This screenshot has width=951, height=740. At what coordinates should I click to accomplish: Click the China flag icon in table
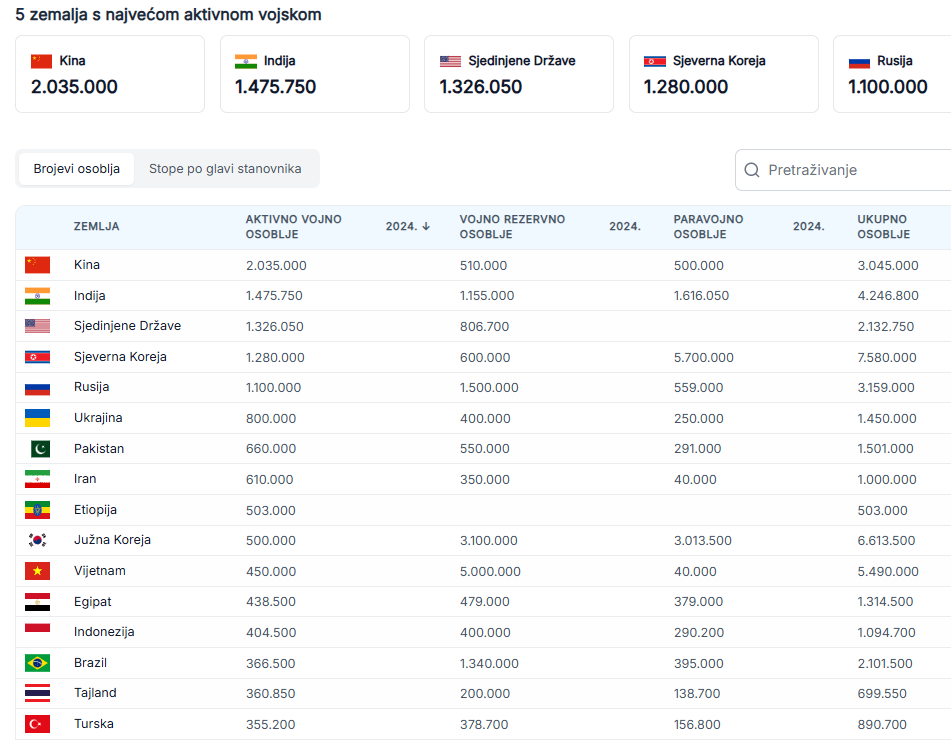37,265
